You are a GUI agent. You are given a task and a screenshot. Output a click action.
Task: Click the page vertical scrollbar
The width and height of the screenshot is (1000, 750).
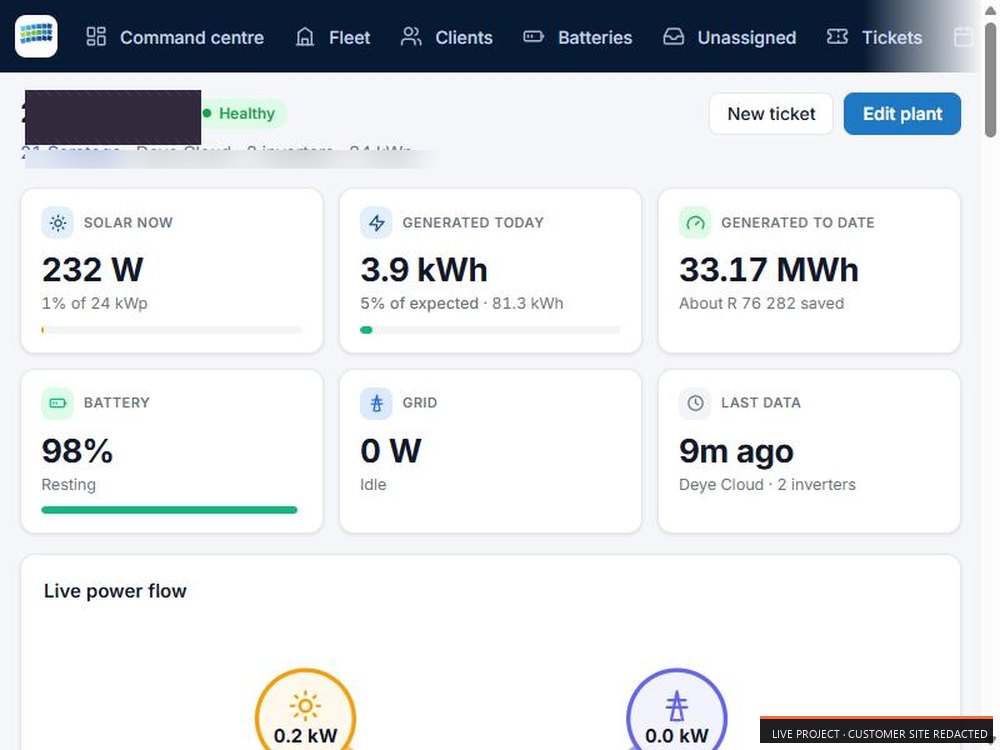click(x=990, y=80)
